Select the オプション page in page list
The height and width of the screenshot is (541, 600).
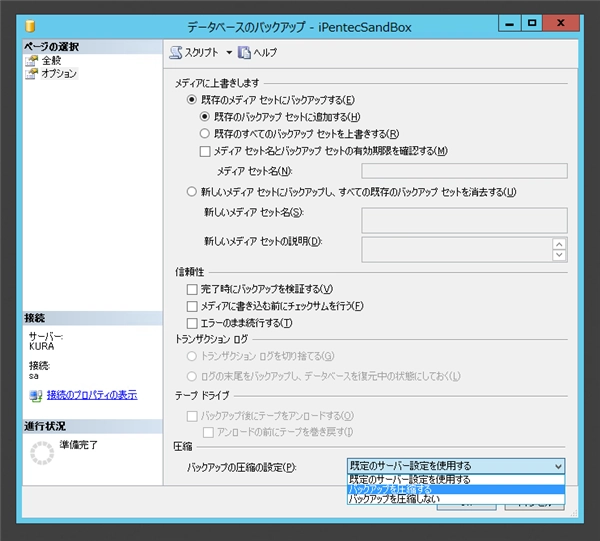(x=59, y=73)
